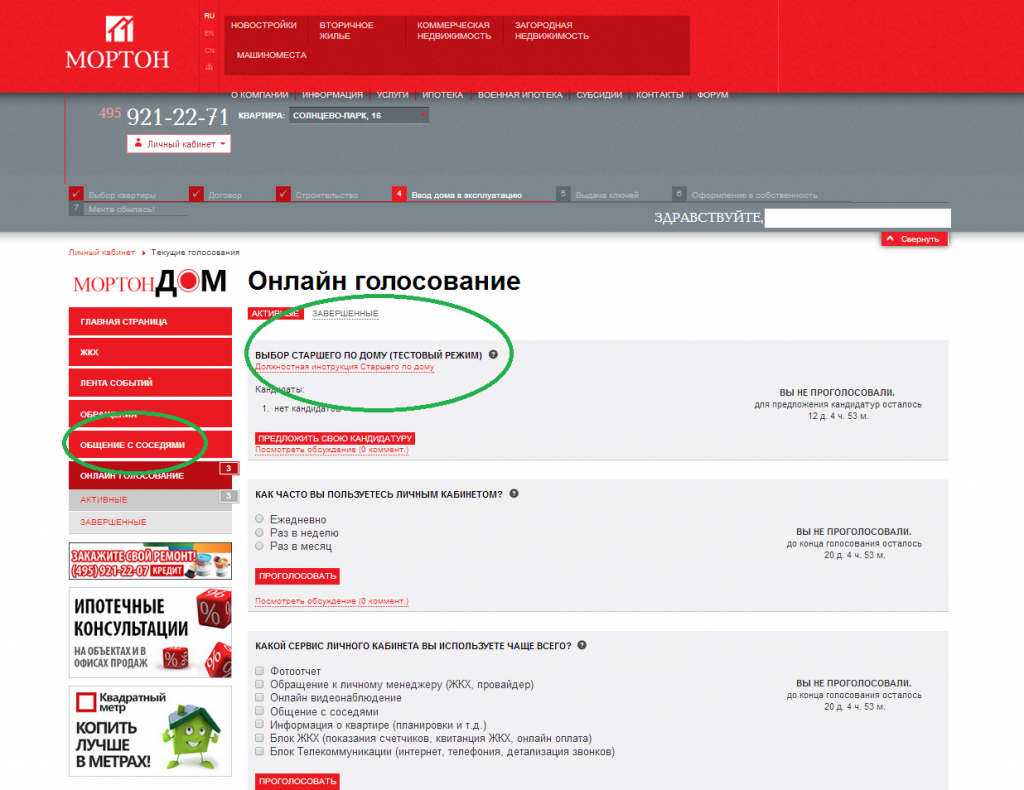The width and height of the screenshot is (1024, 790).
Task: Go to the Ипотека page
Action: click(x=442, y=95)
